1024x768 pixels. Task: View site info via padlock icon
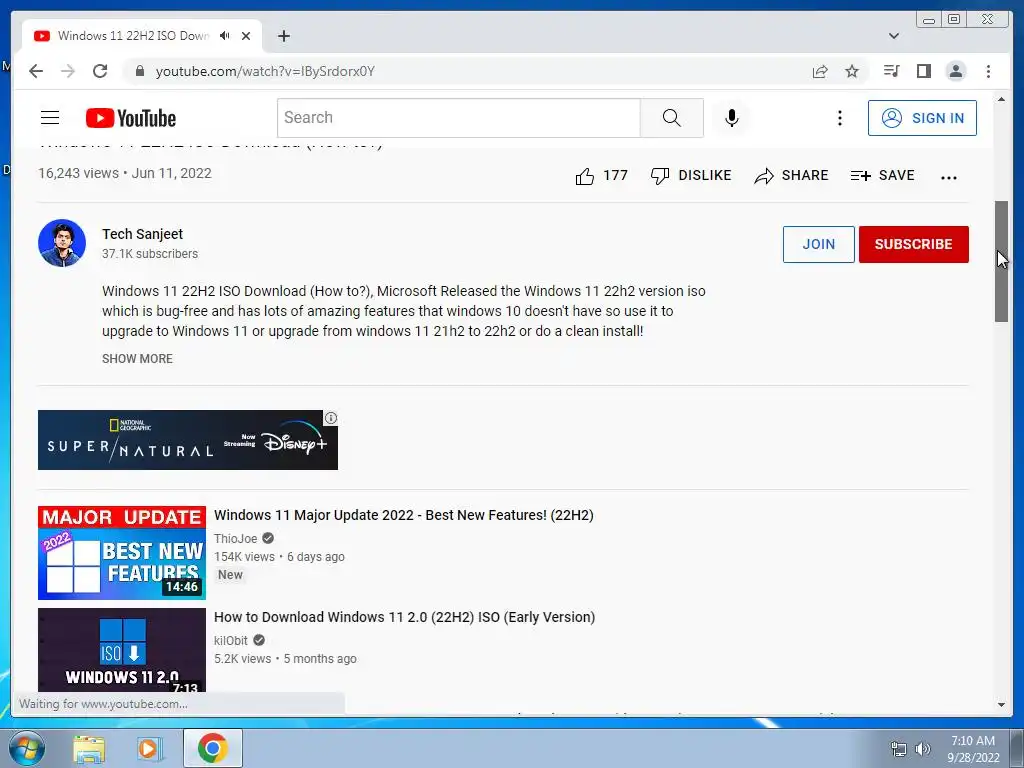tap(139, 71)
